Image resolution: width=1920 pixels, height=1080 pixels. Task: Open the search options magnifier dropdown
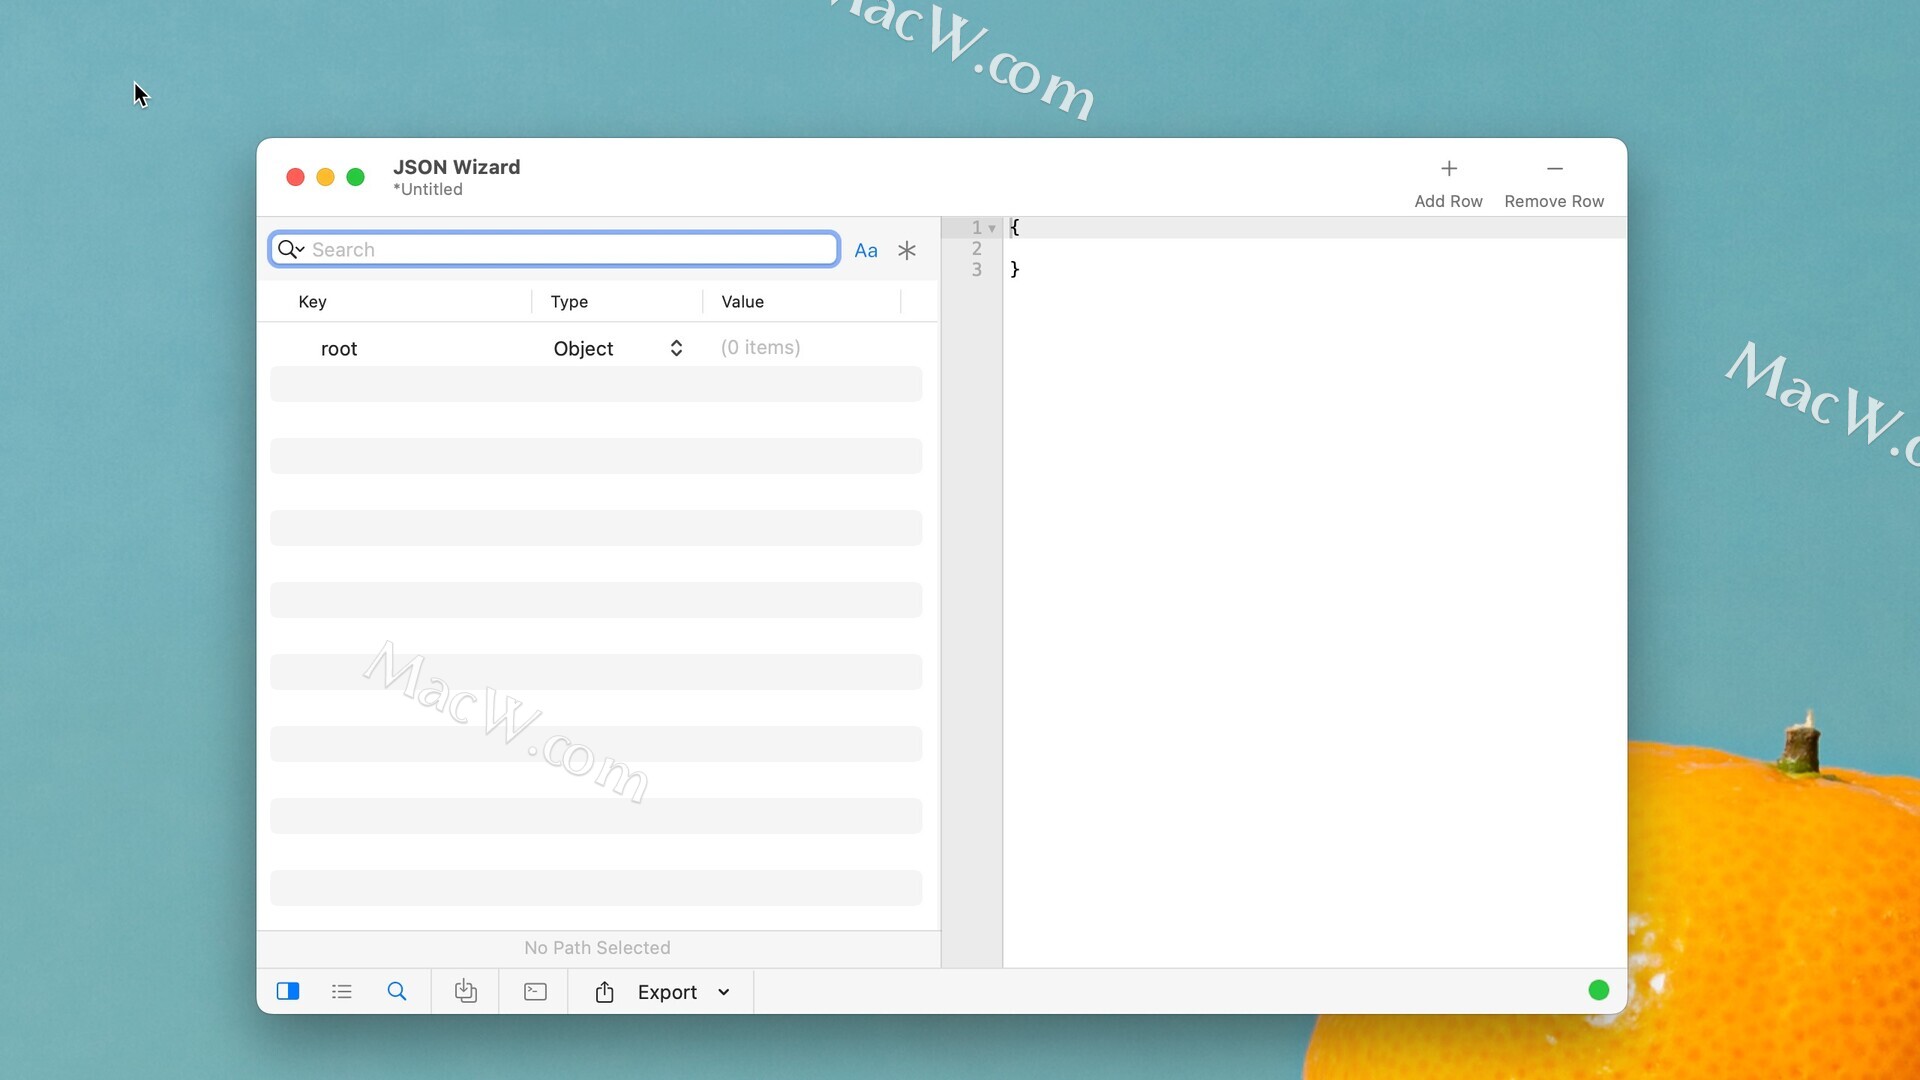pyautogui.click(x=290, y=249)
